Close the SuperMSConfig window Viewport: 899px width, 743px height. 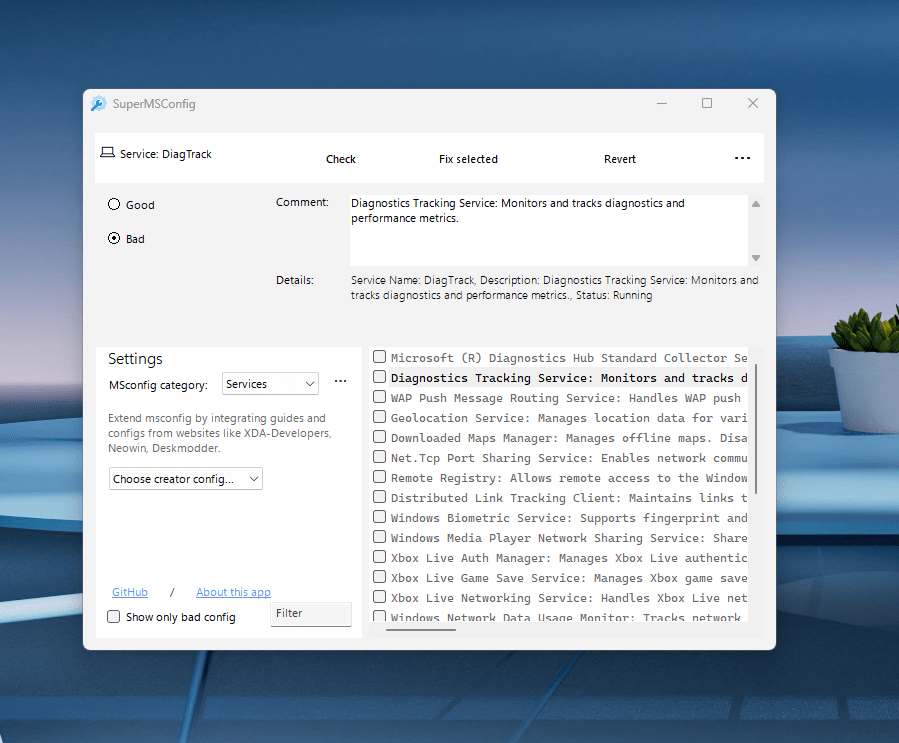click(753, 103)
